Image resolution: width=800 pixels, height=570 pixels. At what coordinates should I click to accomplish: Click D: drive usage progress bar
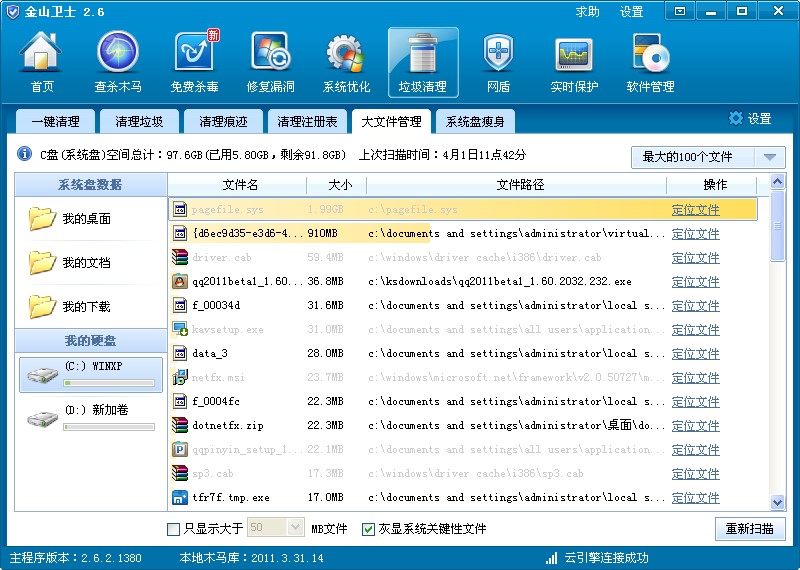pyautogui.click(x=109, y=427)
